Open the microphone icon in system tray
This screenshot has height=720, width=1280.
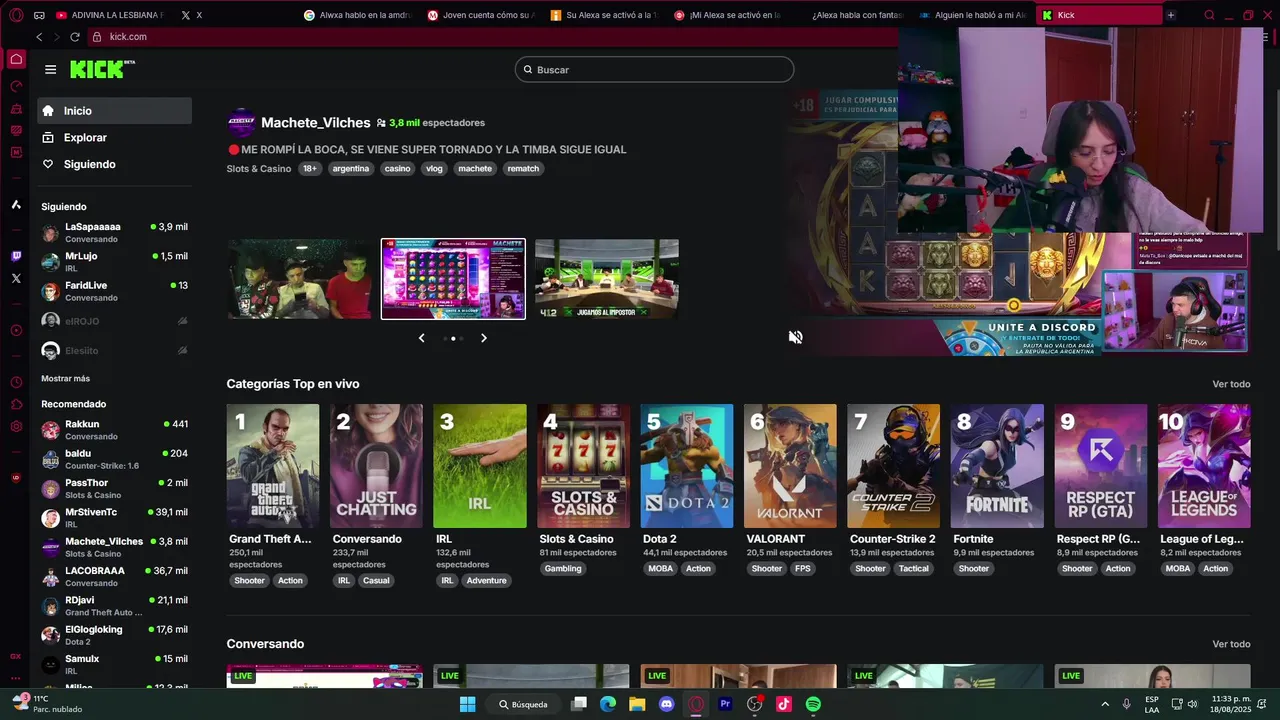[x=1126, y=704]
